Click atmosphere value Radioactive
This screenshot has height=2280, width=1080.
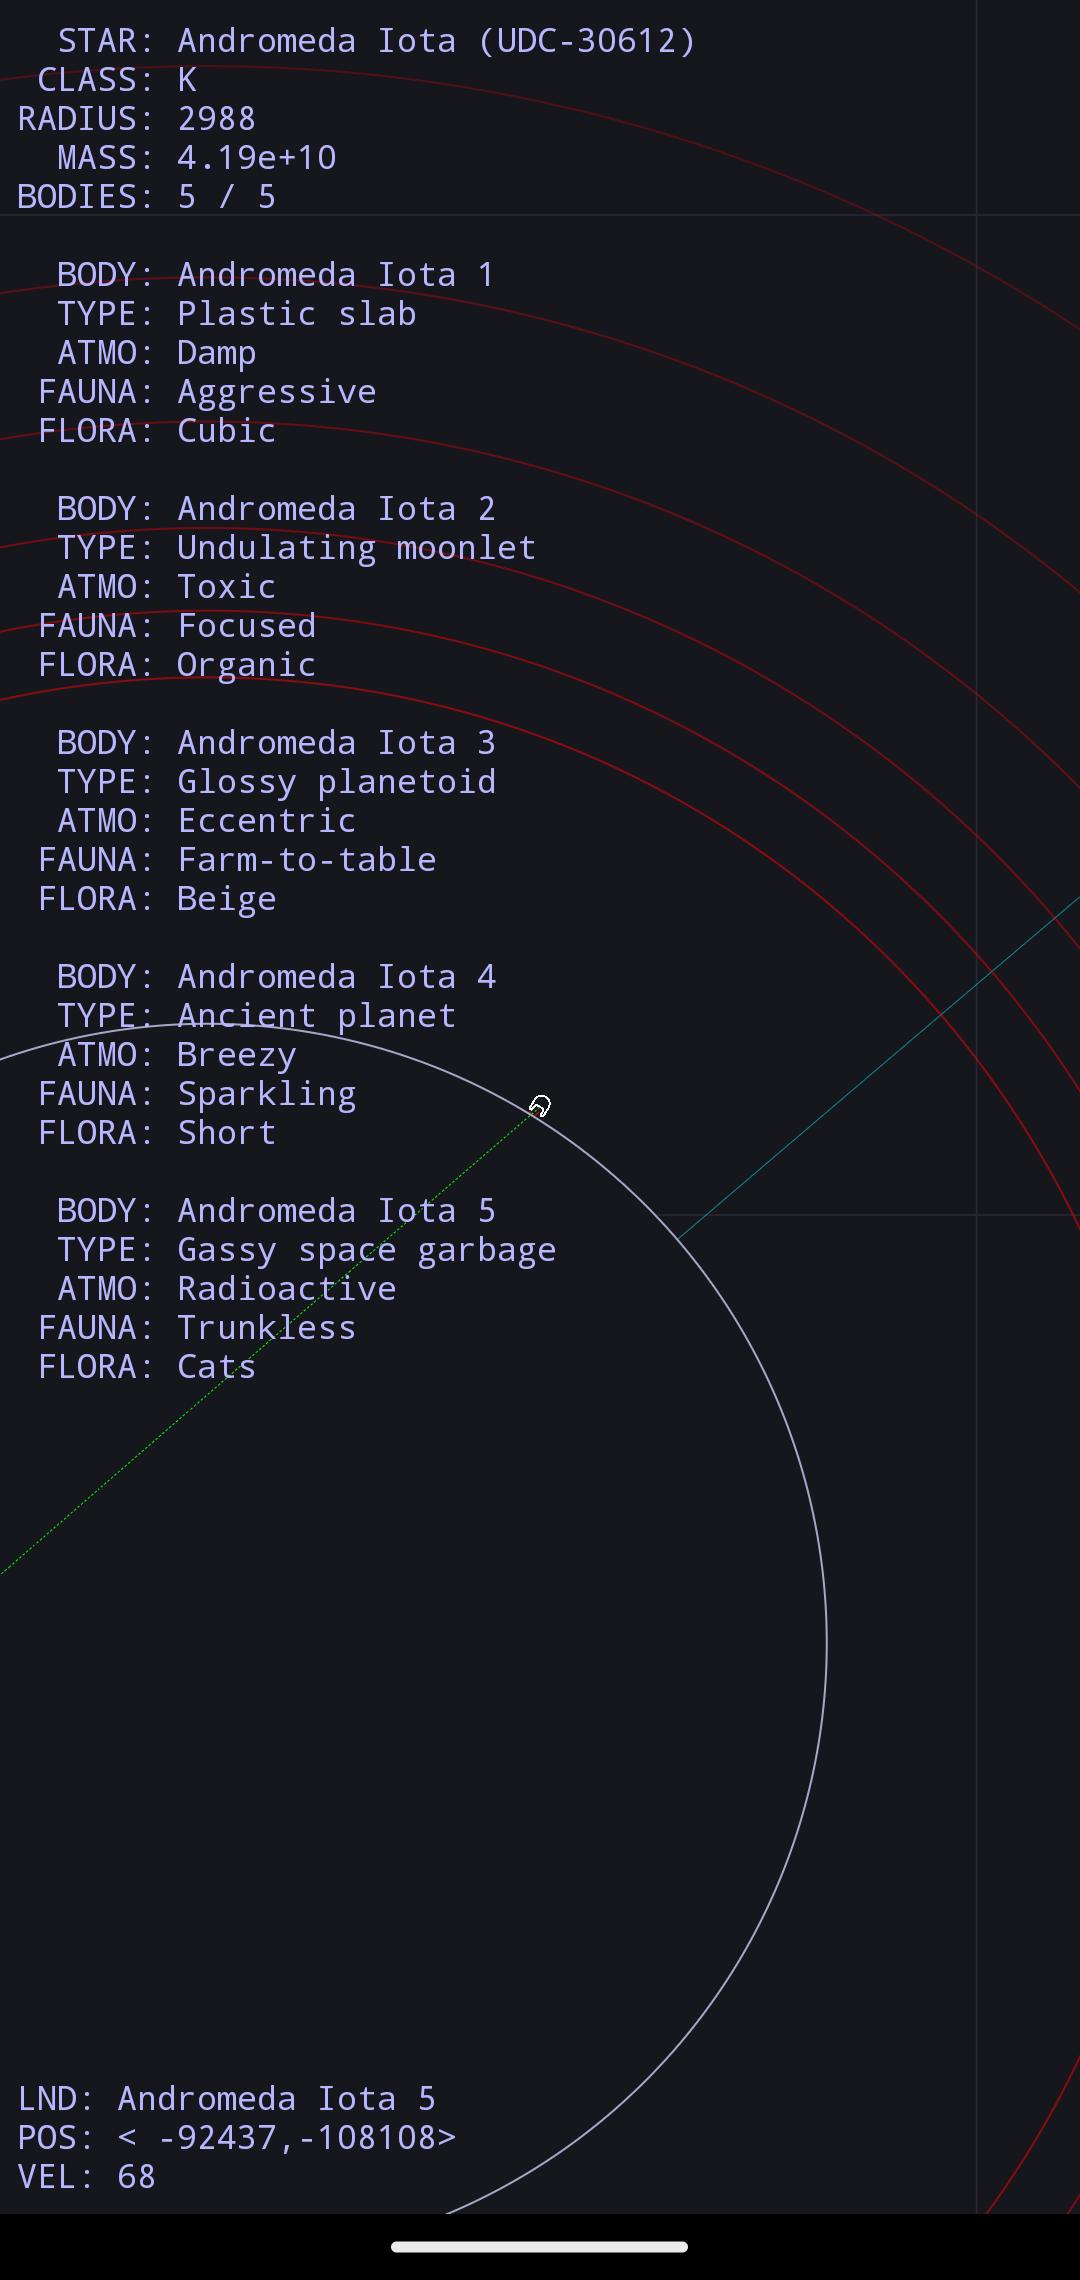pyautogui.click(x=287, y=1289)
